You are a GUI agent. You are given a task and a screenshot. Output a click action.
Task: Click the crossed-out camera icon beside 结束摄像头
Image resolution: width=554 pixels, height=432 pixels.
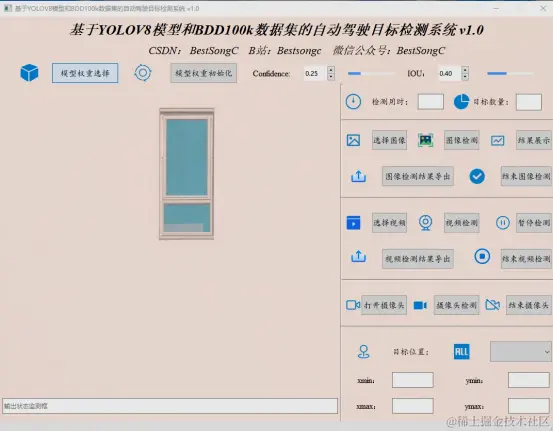click(x=493, y=305)
